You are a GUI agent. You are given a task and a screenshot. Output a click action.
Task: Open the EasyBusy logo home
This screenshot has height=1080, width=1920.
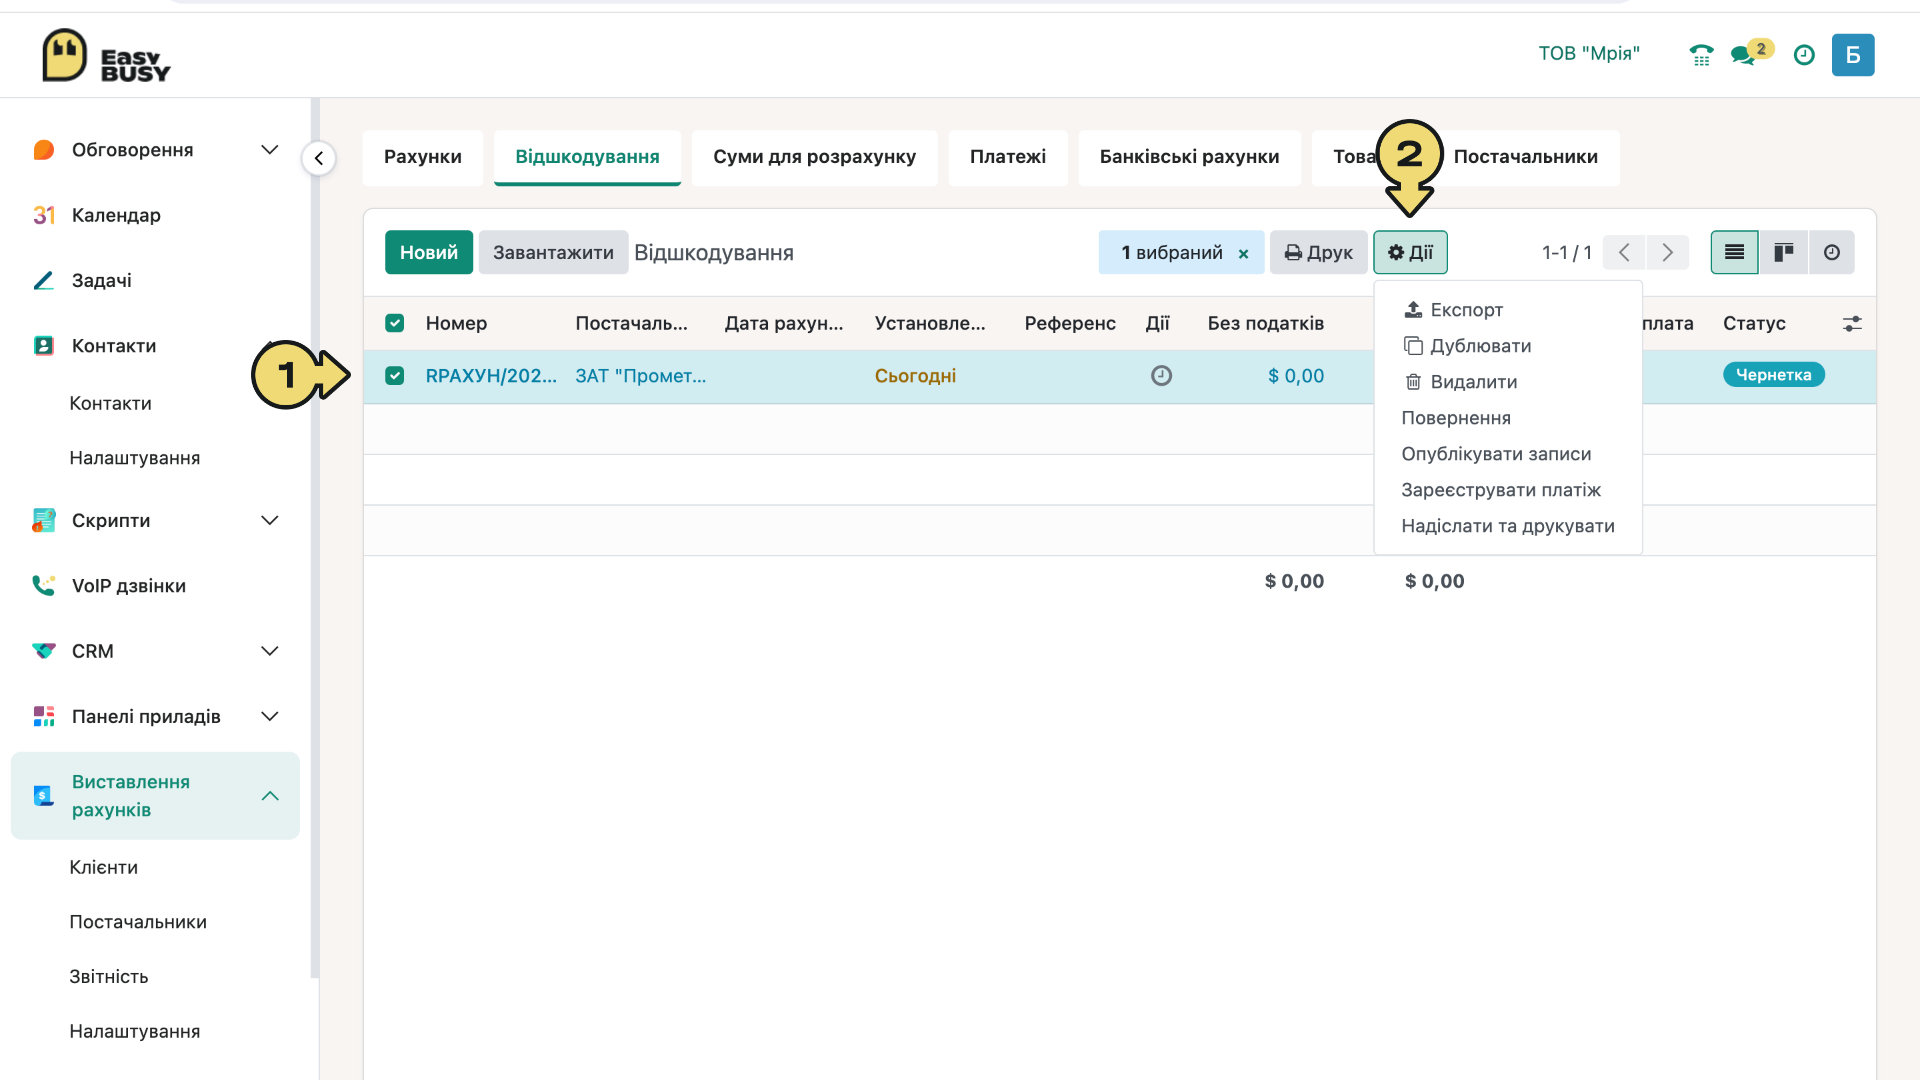[106, 56]
